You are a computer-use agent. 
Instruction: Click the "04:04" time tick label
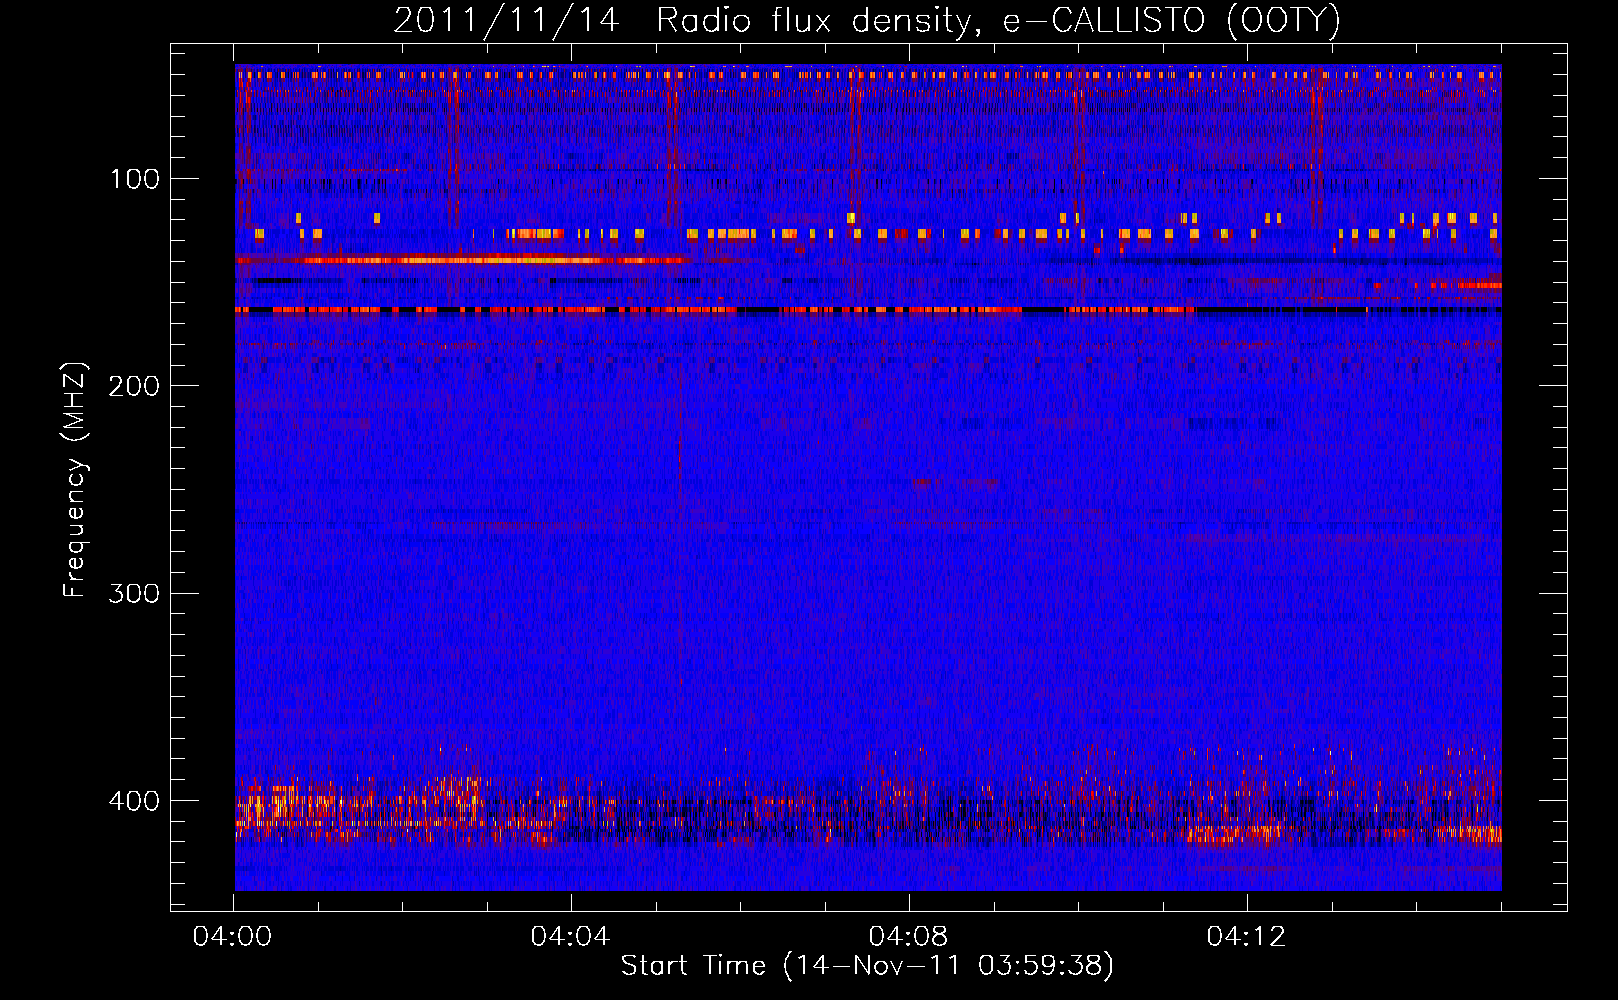click(570, 937)
